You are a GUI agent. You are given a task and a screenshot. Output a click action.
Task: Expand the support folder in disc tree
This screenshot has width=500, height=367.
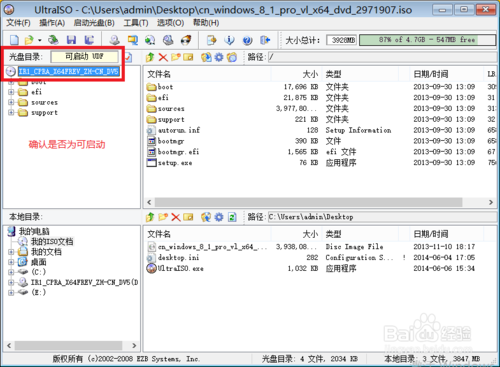(11, 112)
